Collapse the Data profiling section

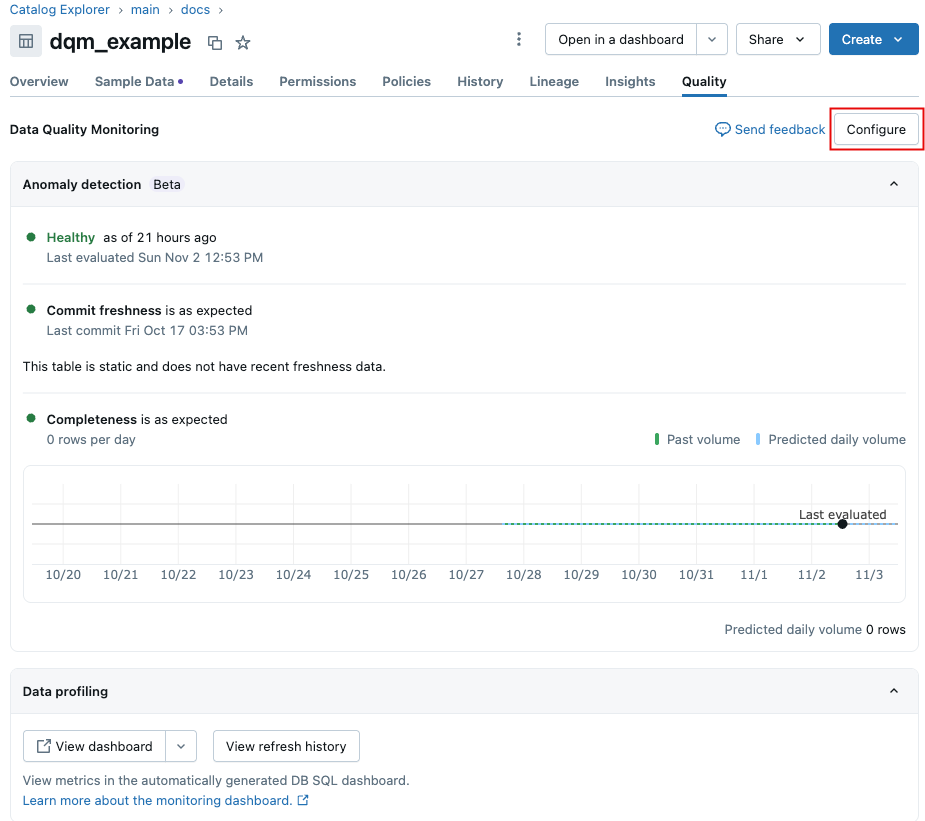(894, 691)
